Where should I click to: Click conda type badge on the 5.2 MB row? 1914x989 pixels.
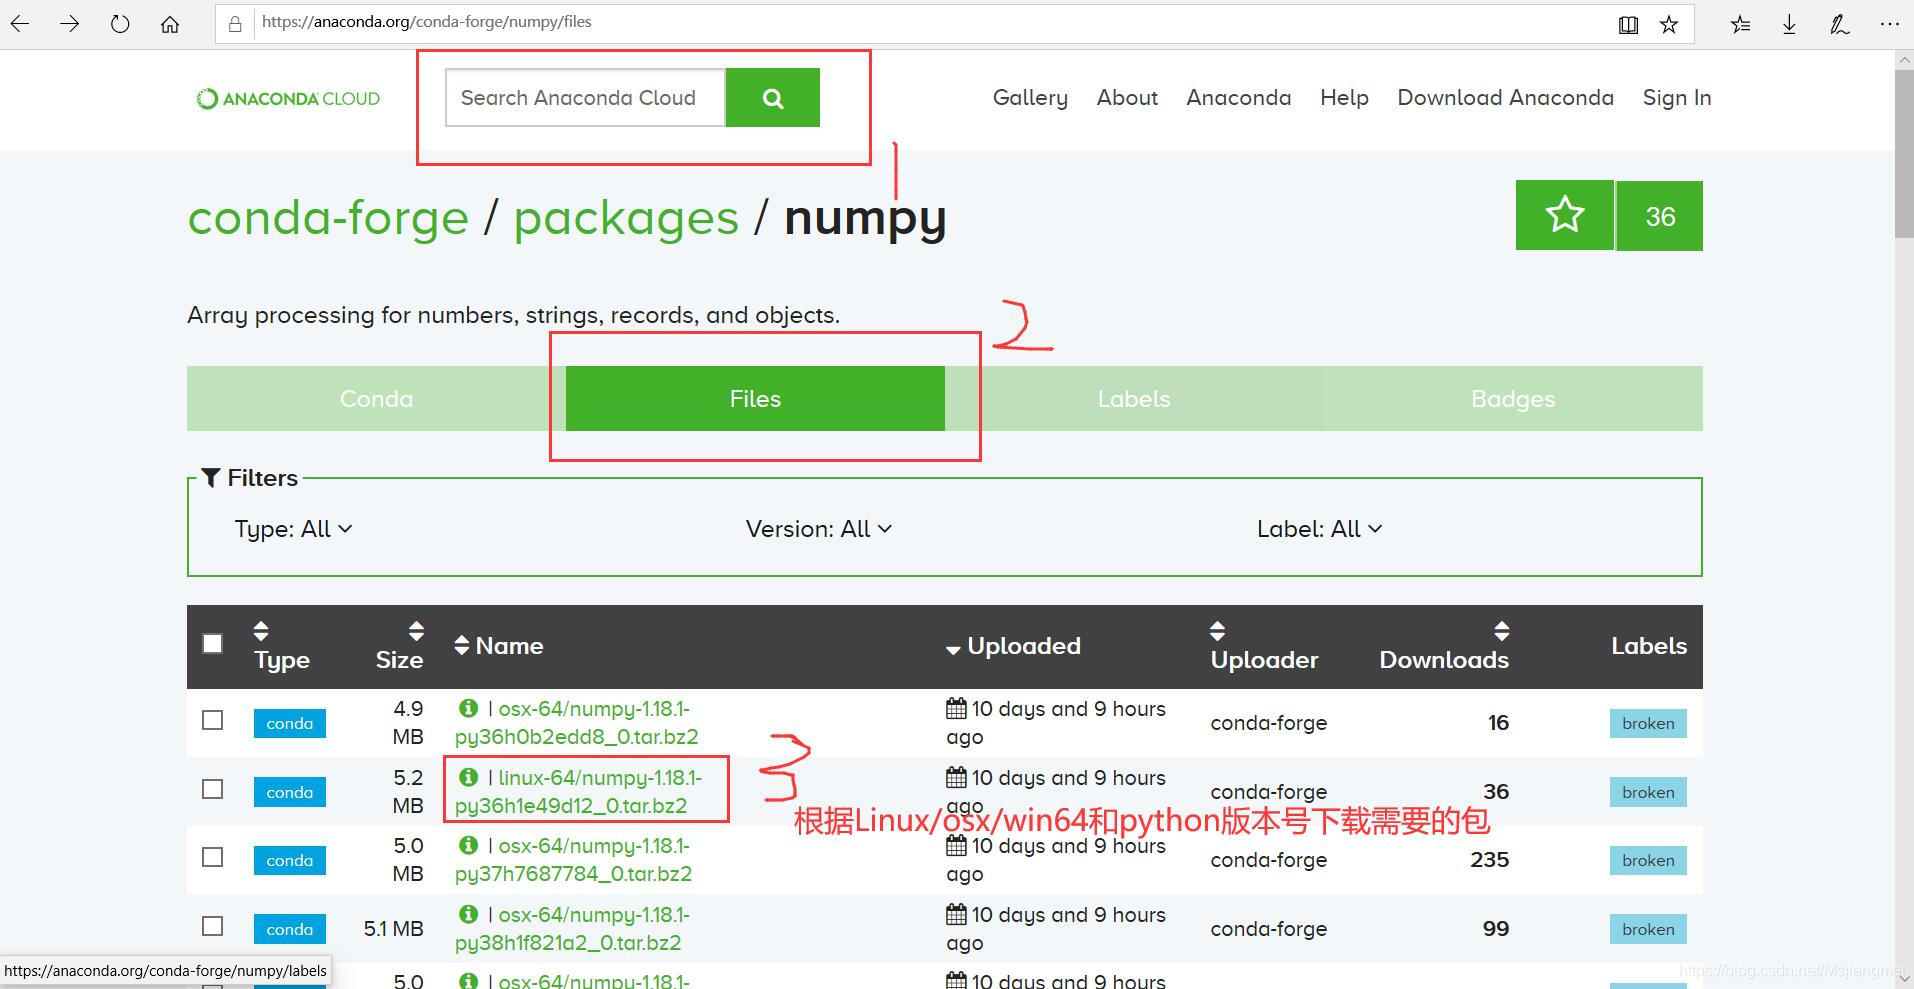290,792
